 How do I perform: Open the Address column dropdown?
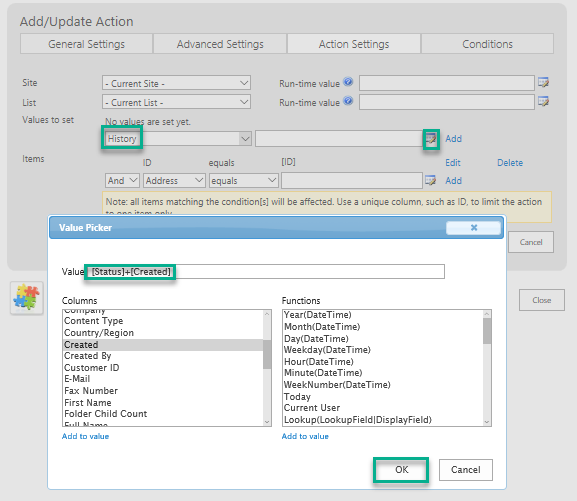174,180
